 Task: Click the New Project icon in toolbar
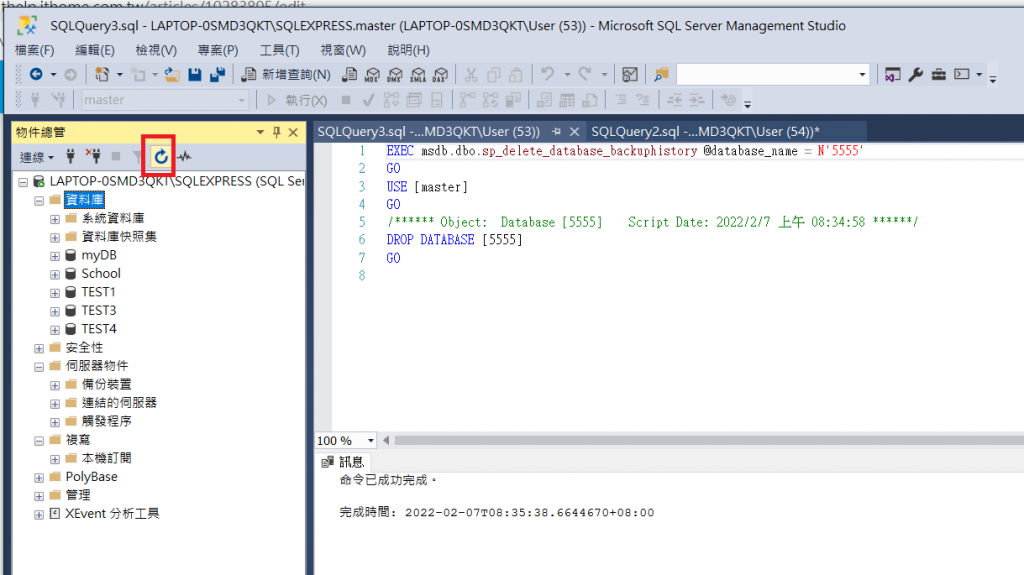tap(102, 74)
